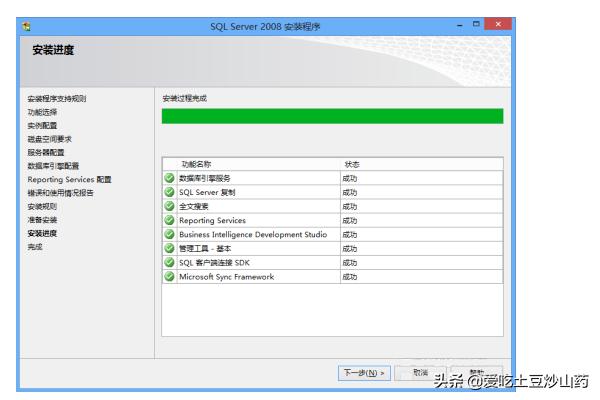Select the 数据库引擎配置 step in sidebar
Screen dimensions: 600x400
tap(53, 166)
